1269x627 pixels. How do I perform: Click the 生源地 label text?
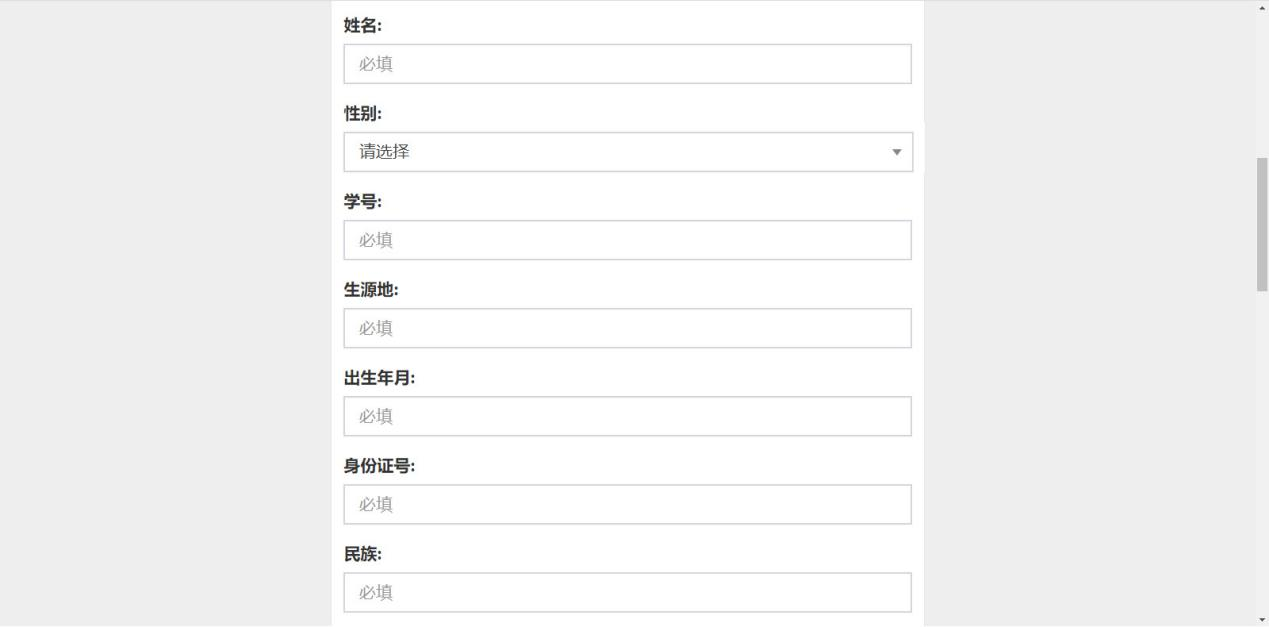coord(370,290)
